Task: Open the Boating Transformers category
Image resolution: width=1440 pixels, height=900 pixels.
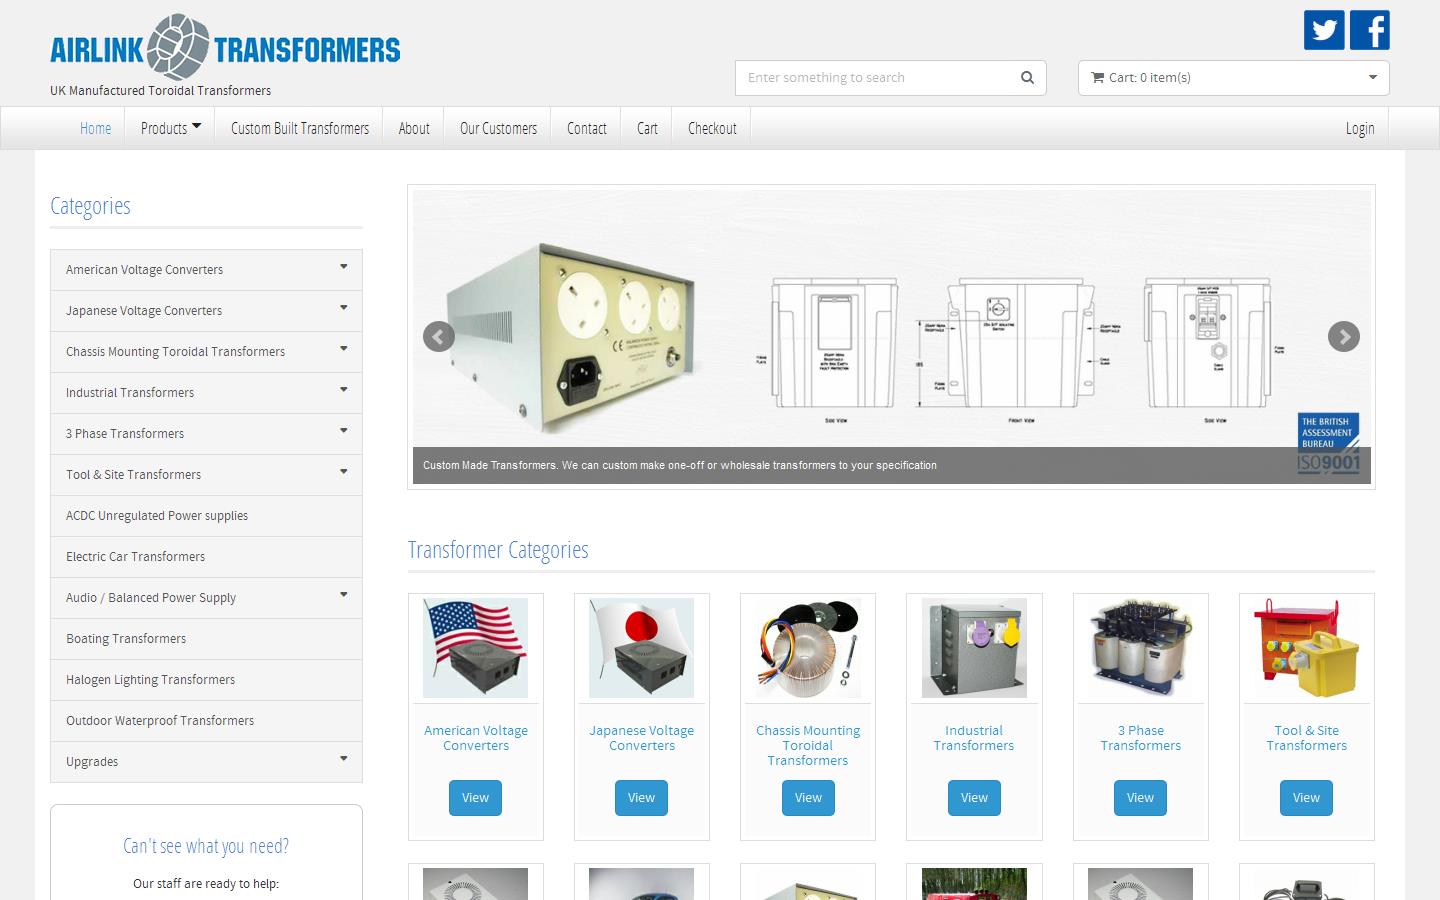Action: 125,638
